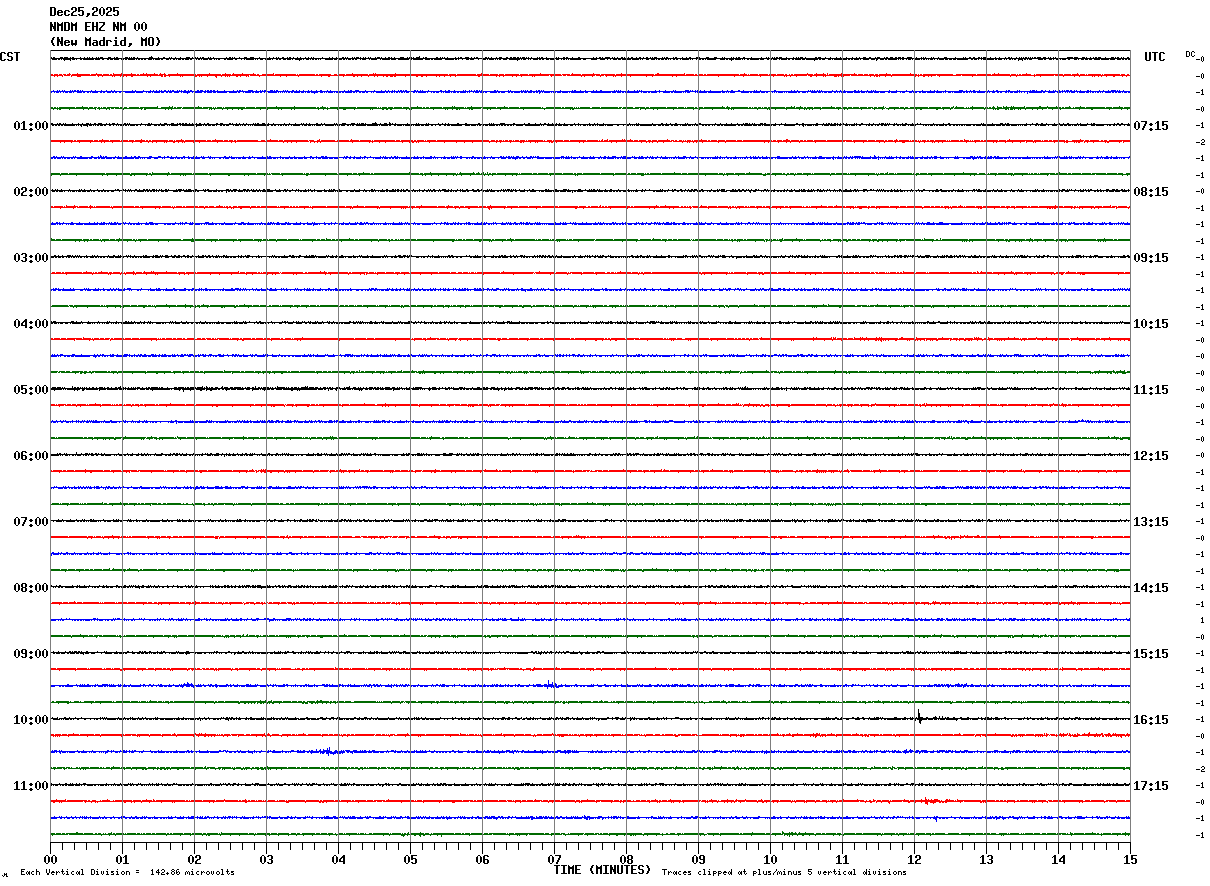Click the CST timezone header
1210x886 pixels.
coord(10,57)
